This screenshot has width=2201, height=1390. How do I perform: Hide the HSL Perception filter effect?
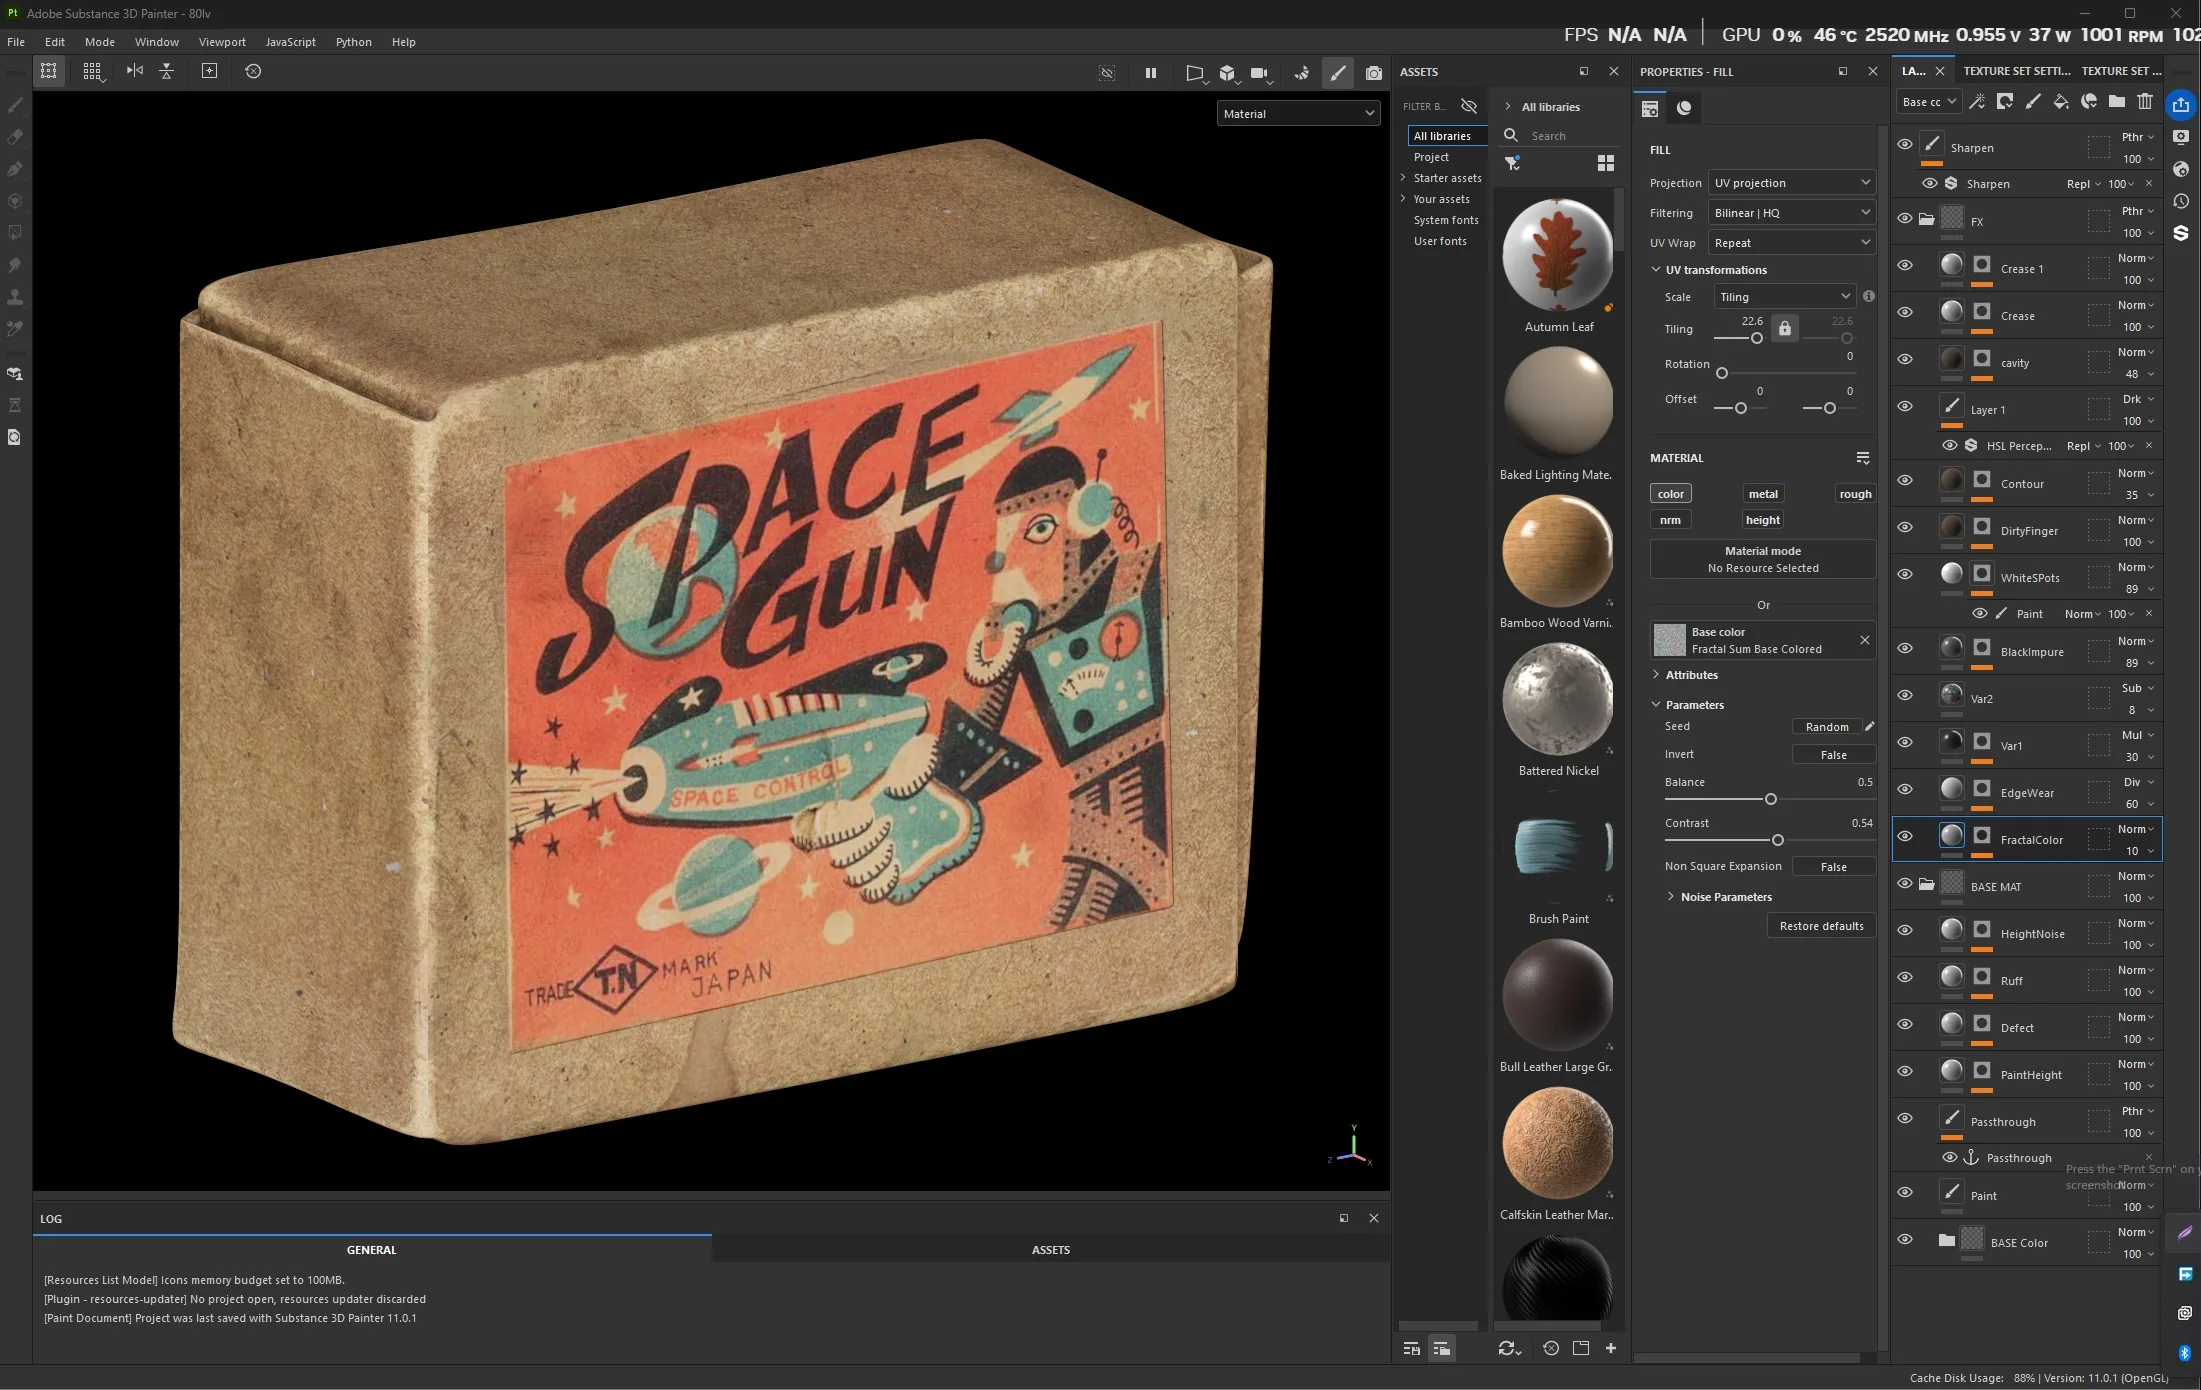click(1950, 446)
